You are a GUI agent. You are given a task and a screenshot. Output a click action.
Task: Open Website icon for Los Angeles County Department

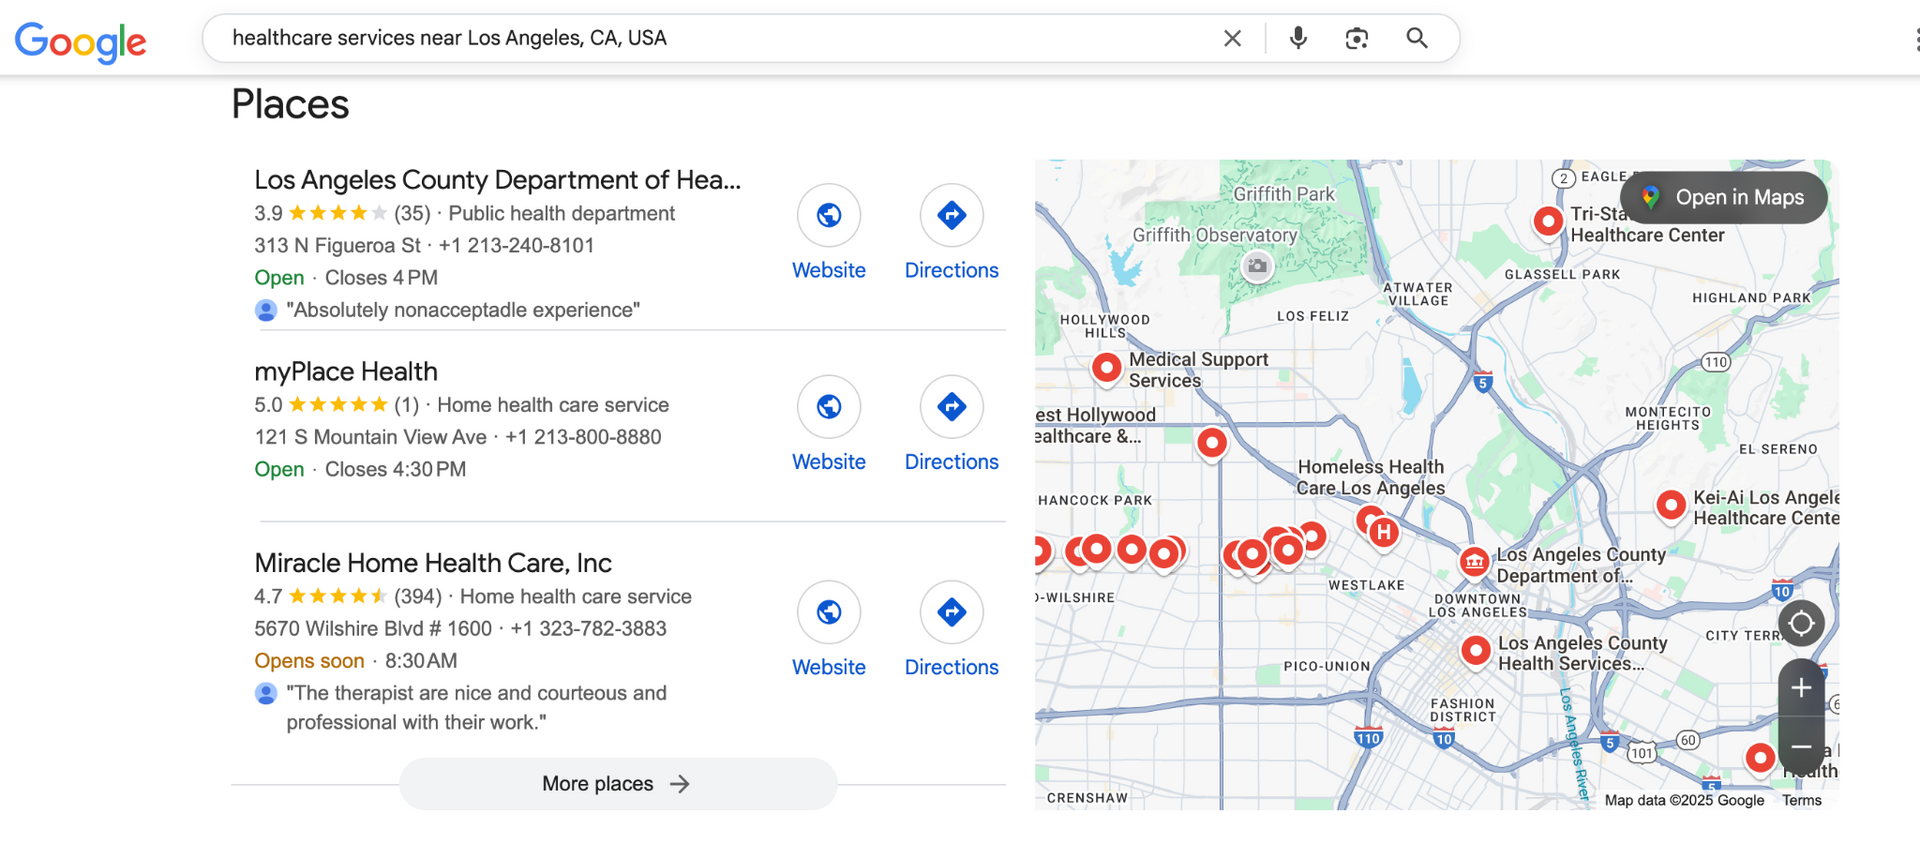pyautogui.click(x=829, y=215)
